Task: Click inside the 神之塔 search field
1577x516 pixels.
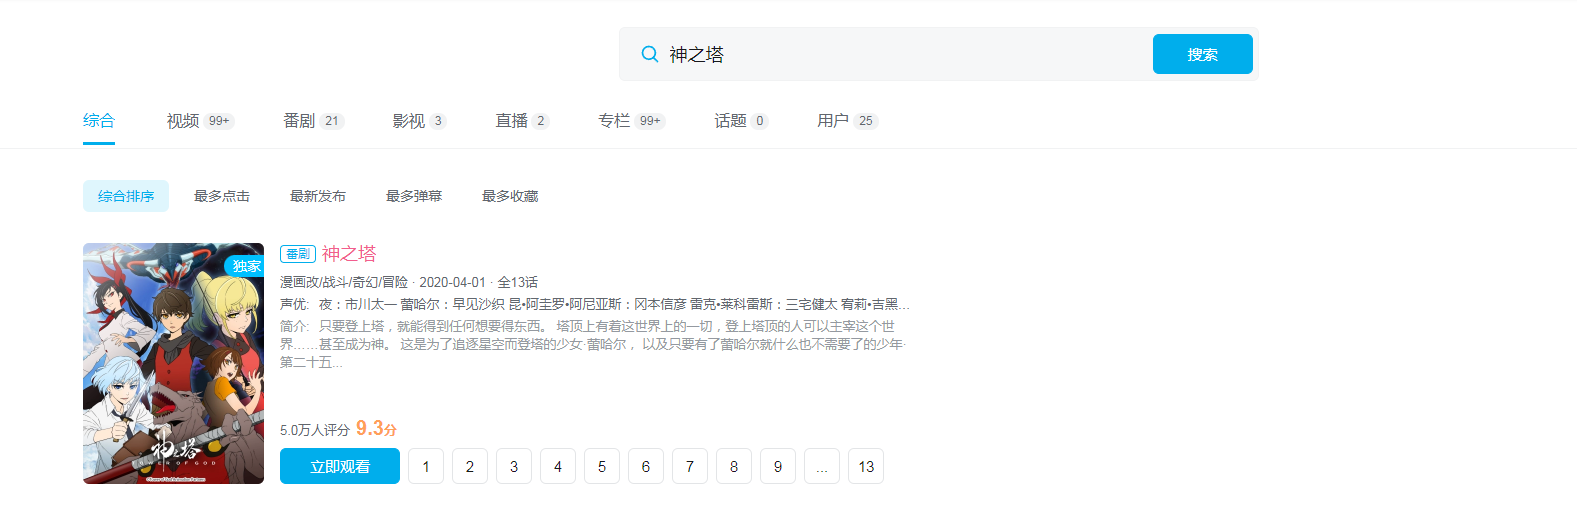Action: coord(905,54)
